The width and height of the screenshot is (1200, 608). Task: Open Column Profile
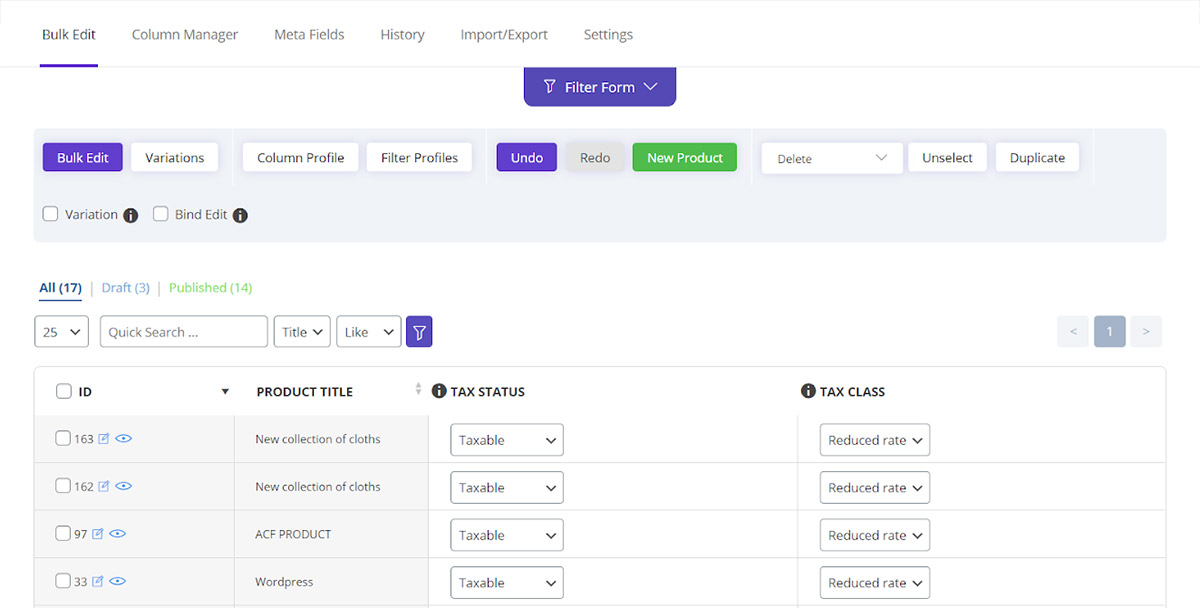point(301,157)
